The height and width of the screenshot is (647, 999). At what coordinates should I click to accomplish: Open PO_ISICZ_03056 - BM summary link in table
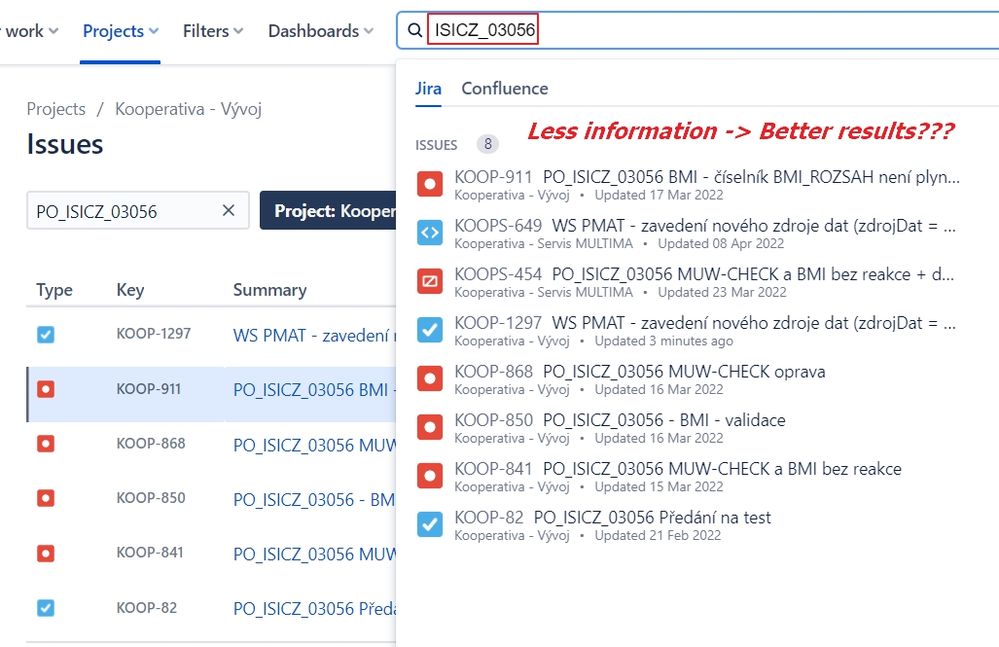coord(314,499)
